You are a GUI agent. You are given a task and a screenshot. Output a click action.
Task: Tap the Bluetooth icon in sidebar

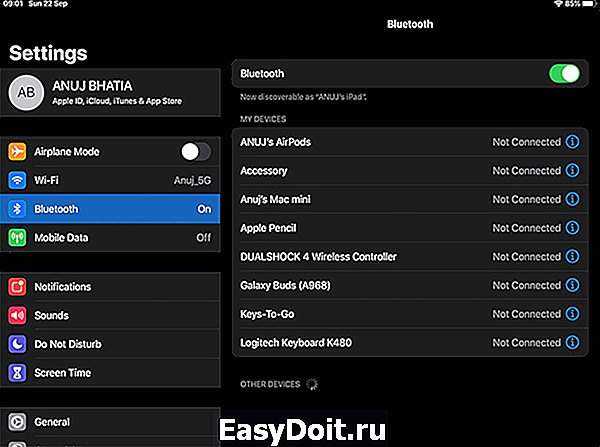click(17, 209)
